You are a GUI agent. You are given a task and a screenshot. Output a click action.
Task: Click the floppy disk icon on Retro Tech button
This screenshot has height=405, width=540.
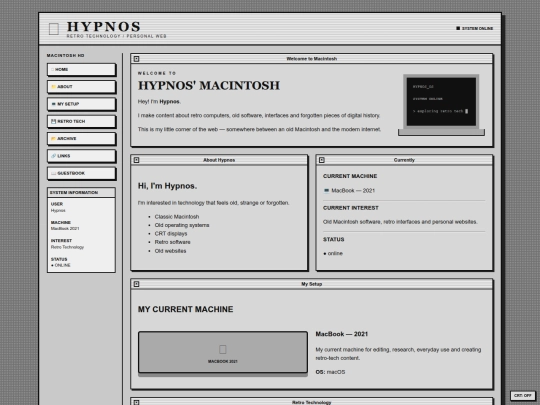click(x=53, y=121)
